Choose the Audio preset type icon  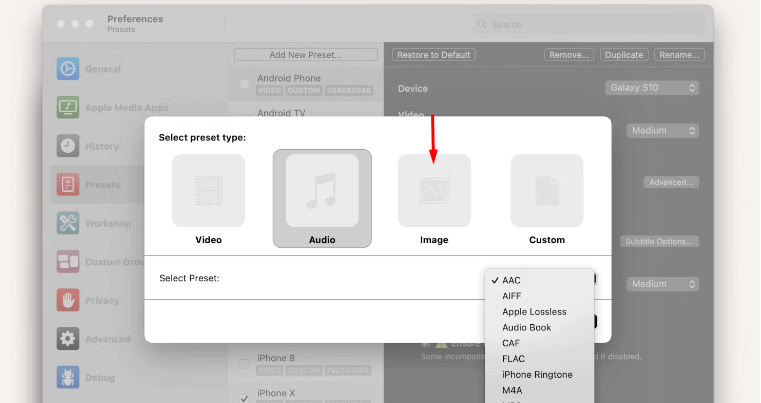point(322,191)
